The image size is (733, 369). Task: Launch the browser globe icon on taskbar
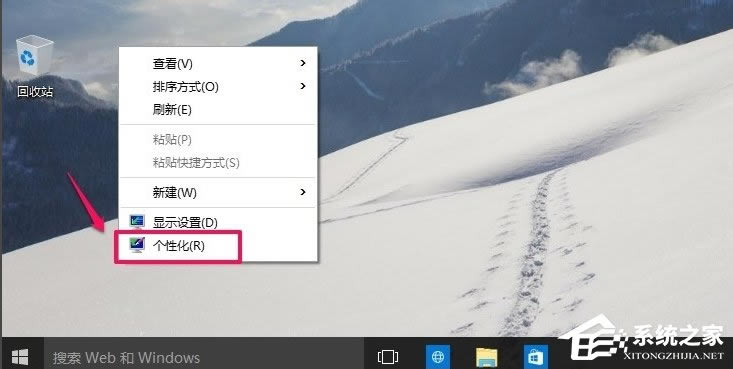pos(438,357)
